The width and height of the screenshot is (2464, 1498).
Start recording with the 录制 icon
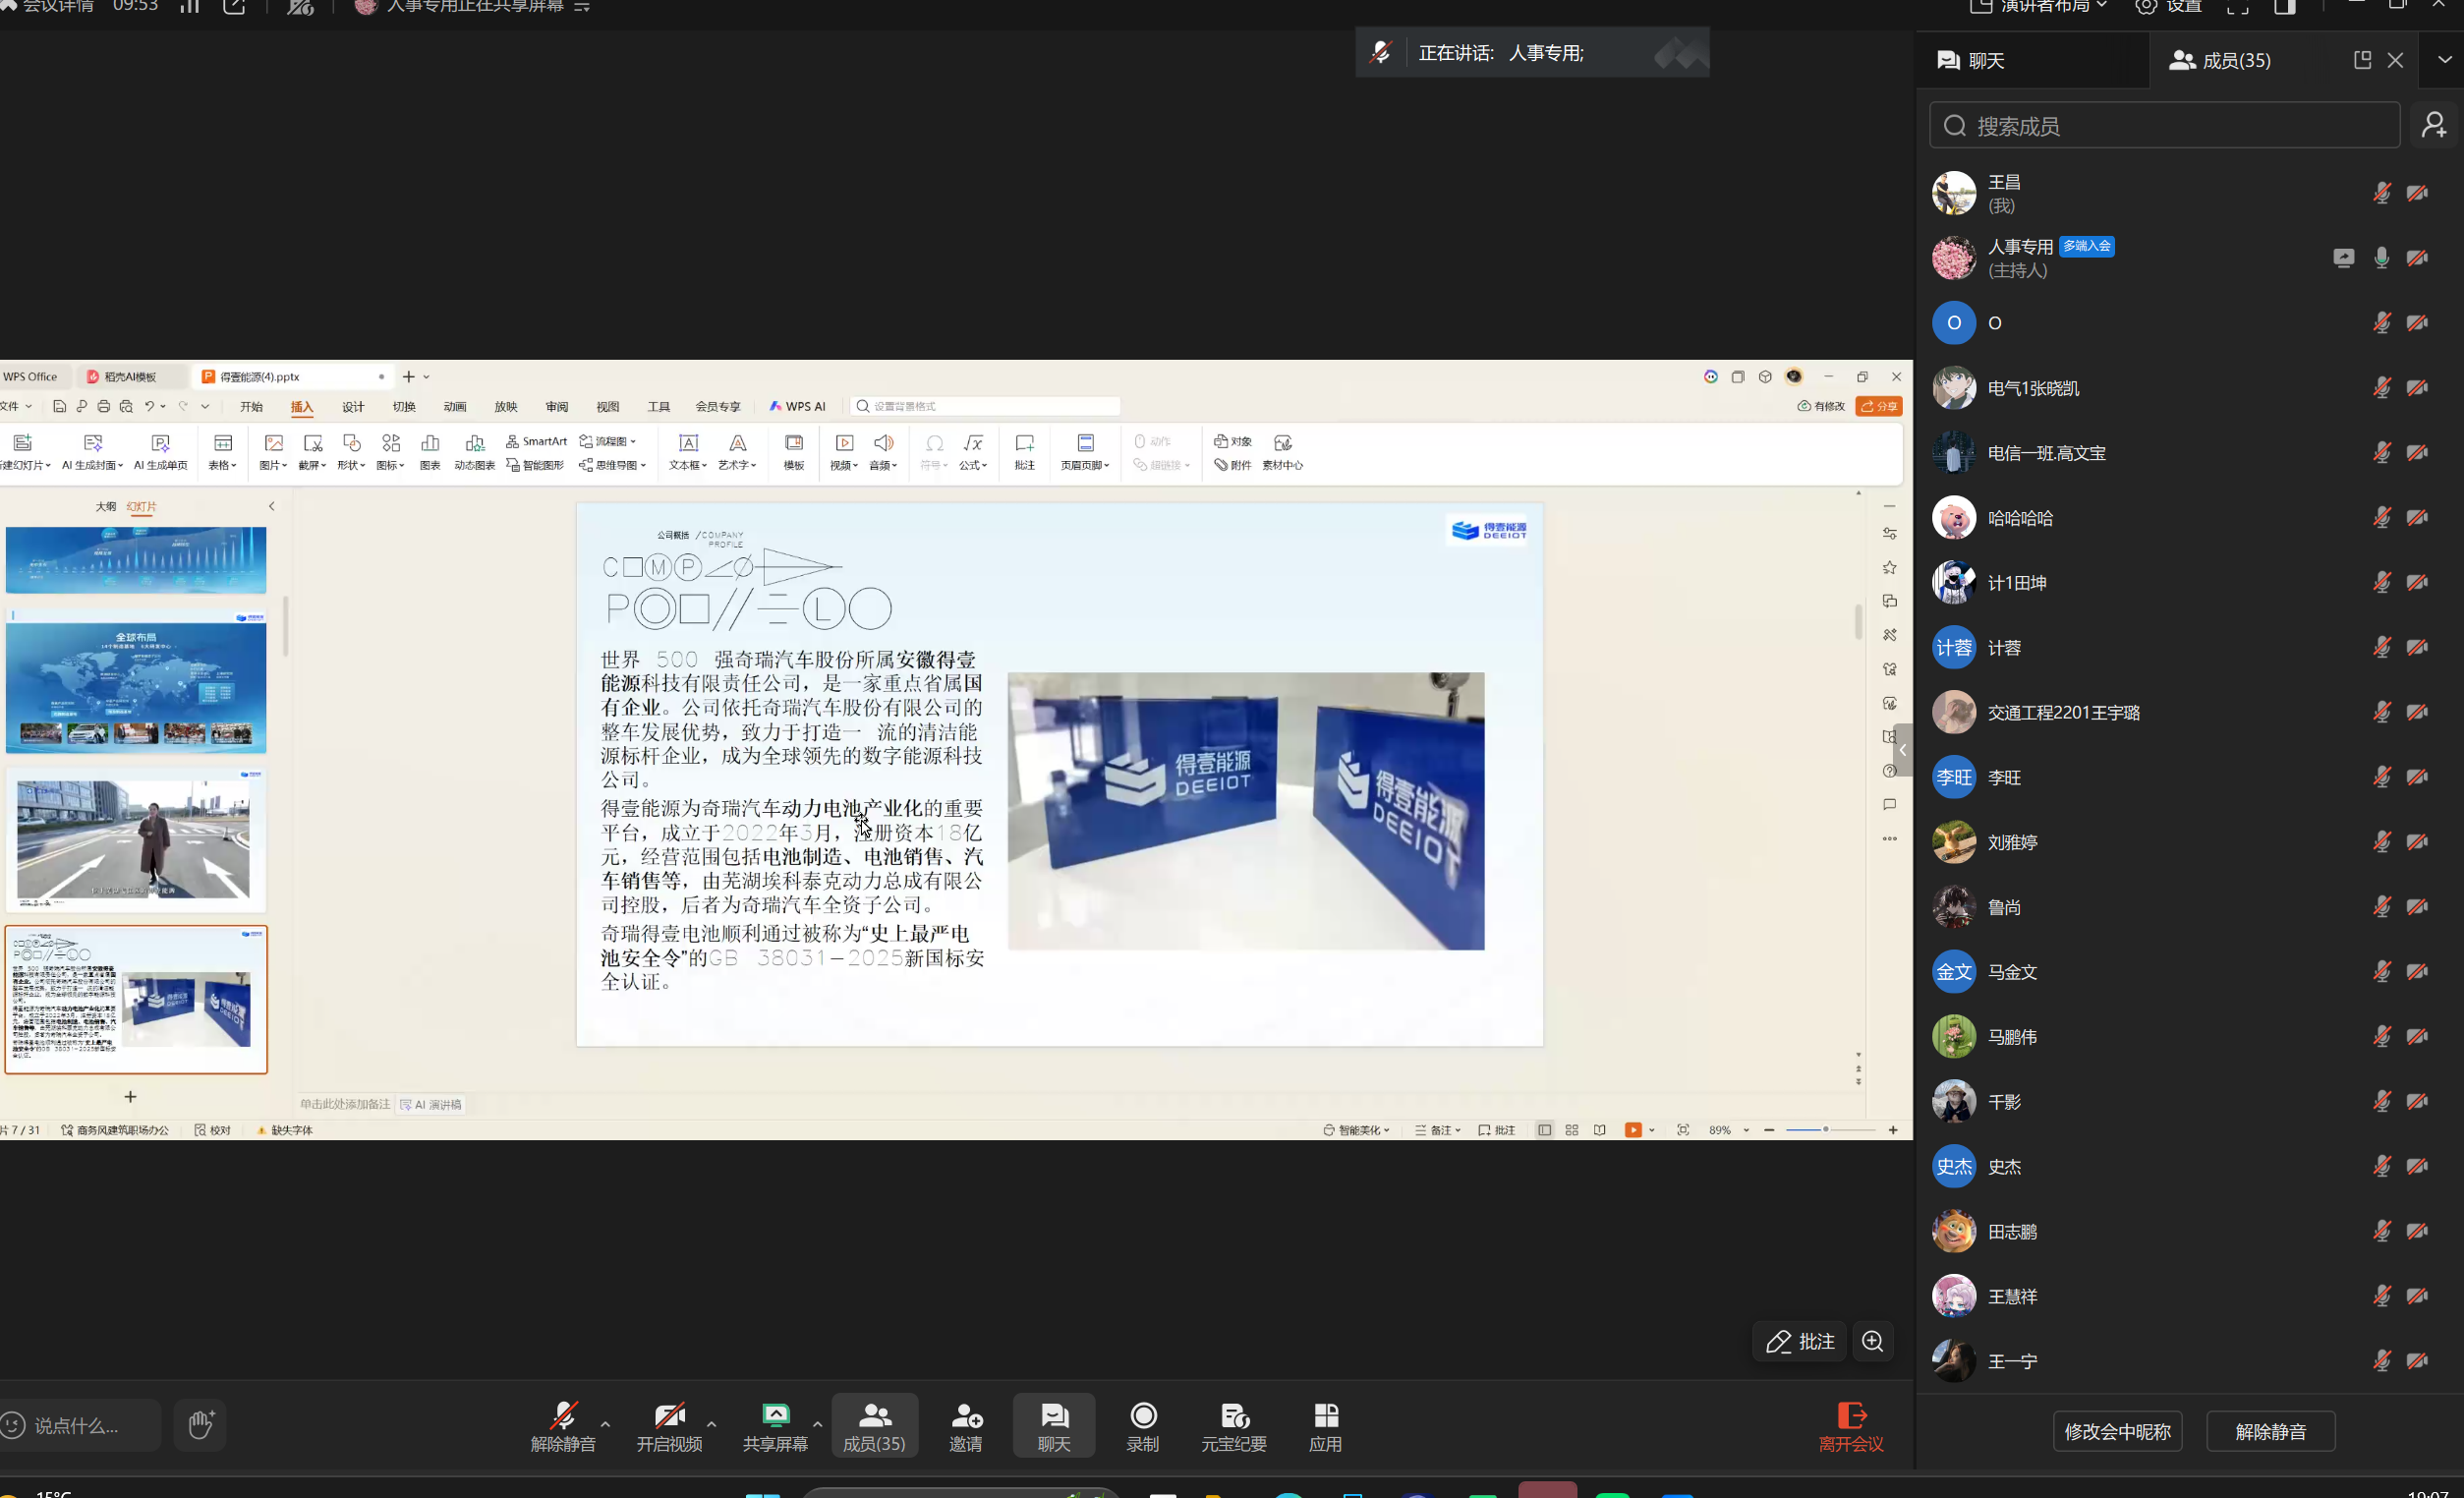pos(1143,1425)
